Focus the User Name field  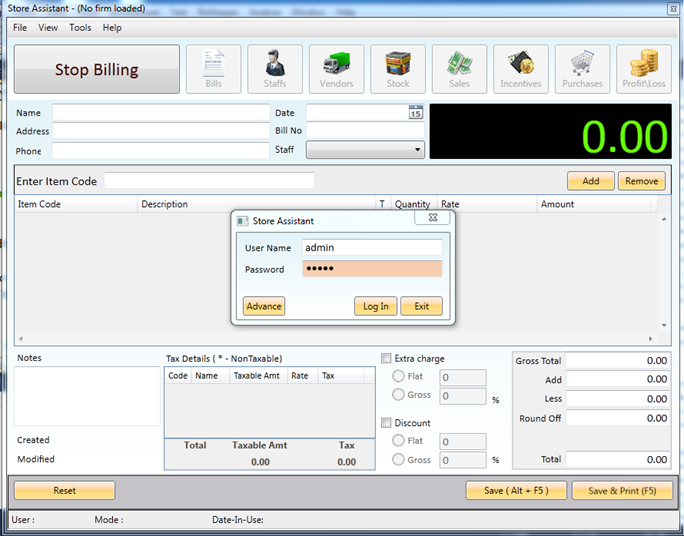click(372, 247)
